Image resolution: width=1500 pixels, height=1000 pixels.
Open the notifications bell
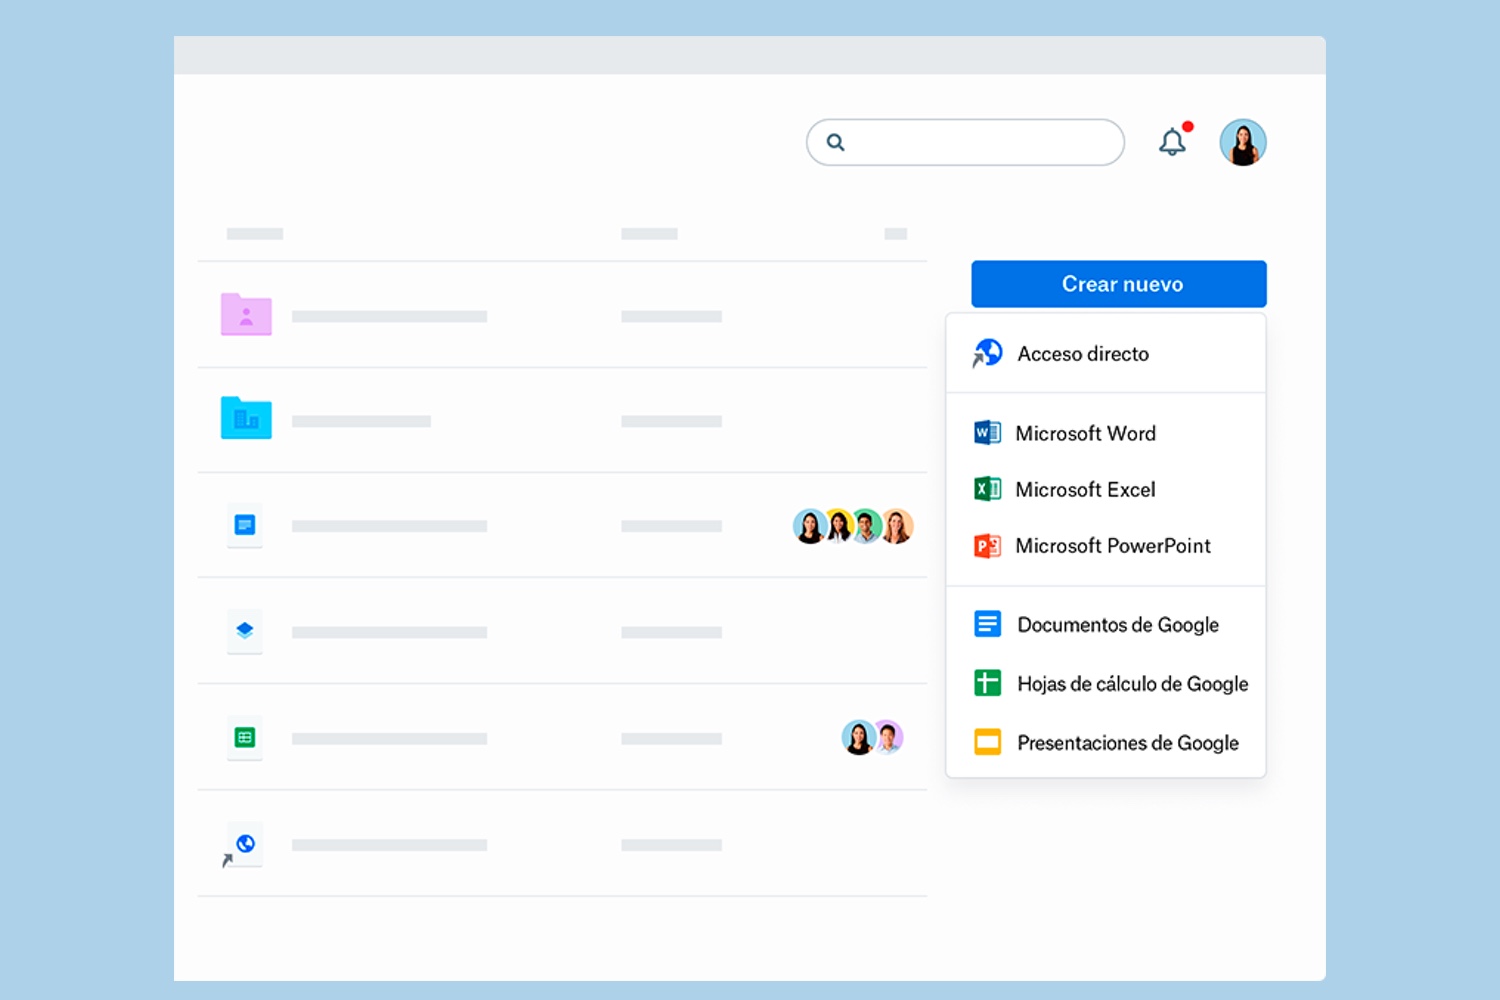point(1173,141)
